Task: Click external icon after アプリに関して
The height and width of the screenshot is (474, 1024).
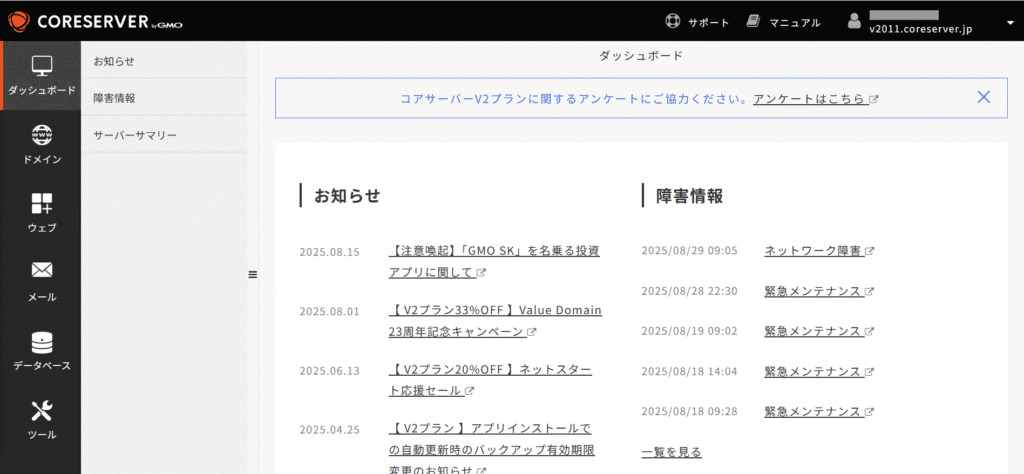Action: [x=481, y=273]
